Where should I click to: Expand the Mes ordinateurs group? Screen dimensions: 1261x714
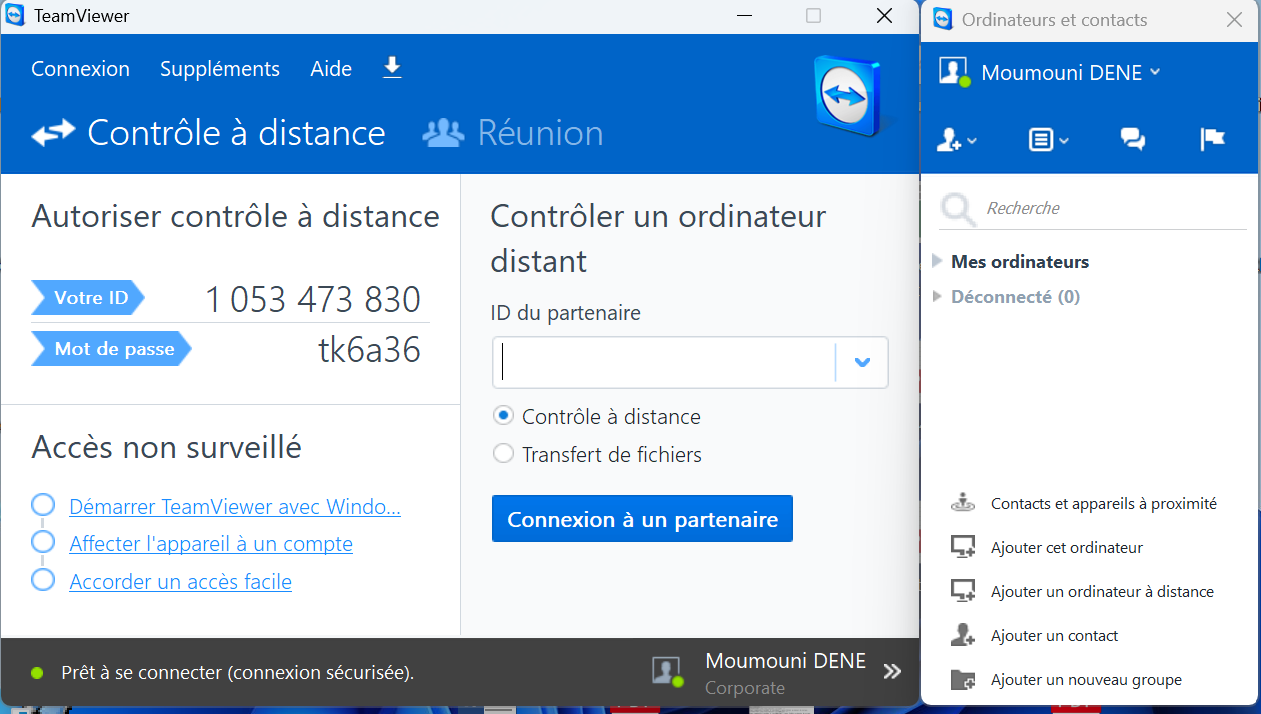tap(937, 261)
